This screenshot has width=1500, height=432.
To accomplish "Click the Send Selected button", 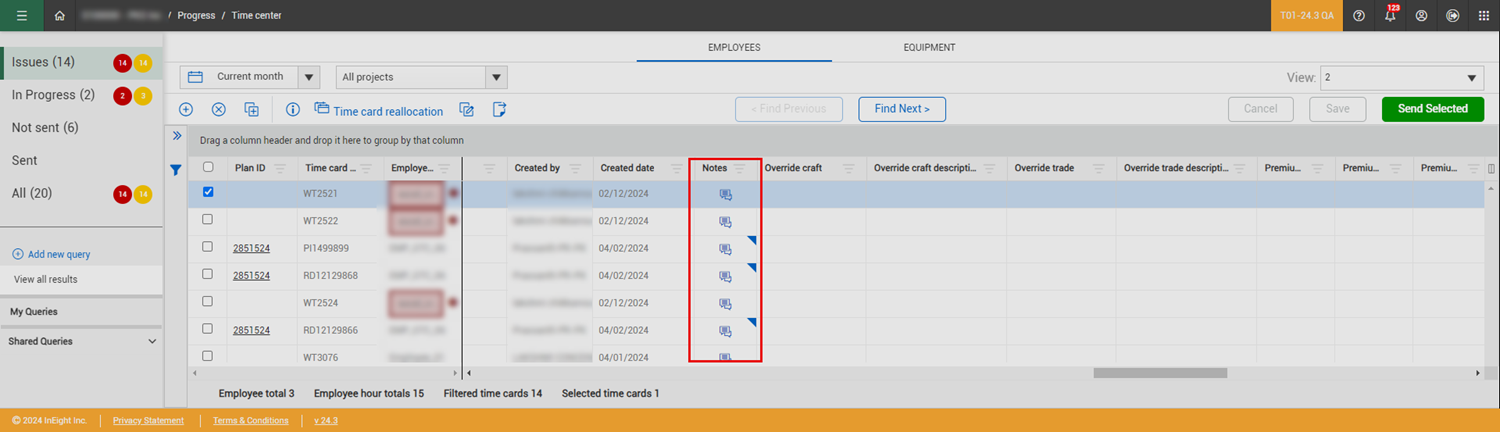I will [1432, 109].
